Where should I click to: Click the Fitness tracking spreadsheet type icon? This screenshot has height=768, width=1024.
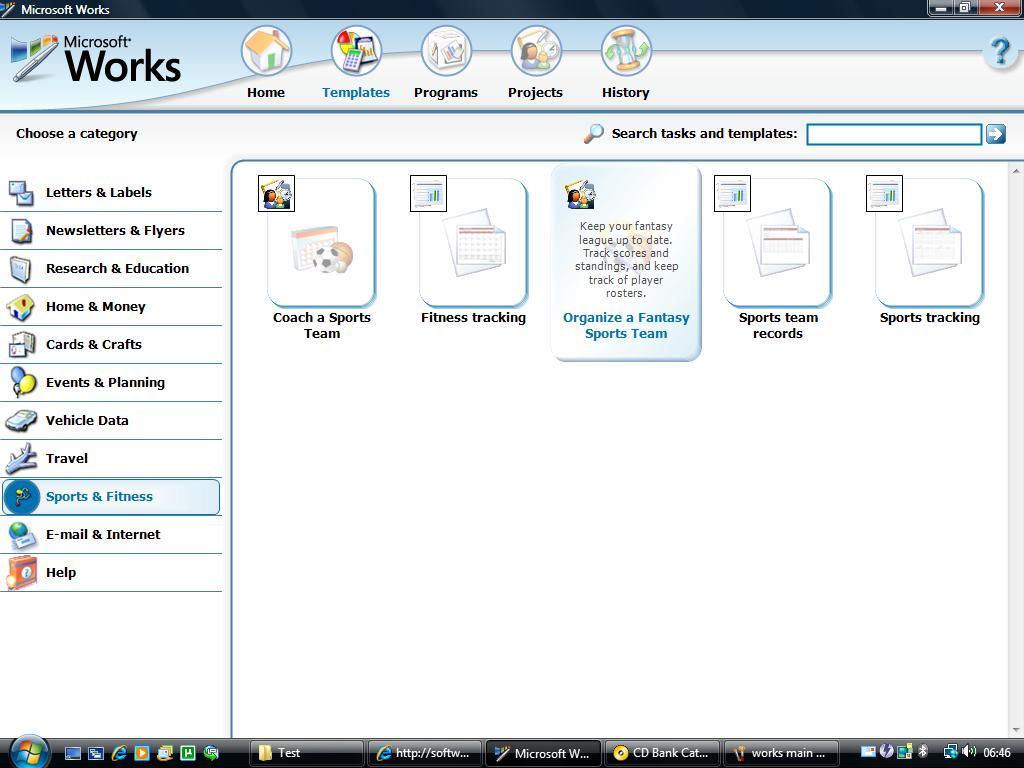(428, 193)
